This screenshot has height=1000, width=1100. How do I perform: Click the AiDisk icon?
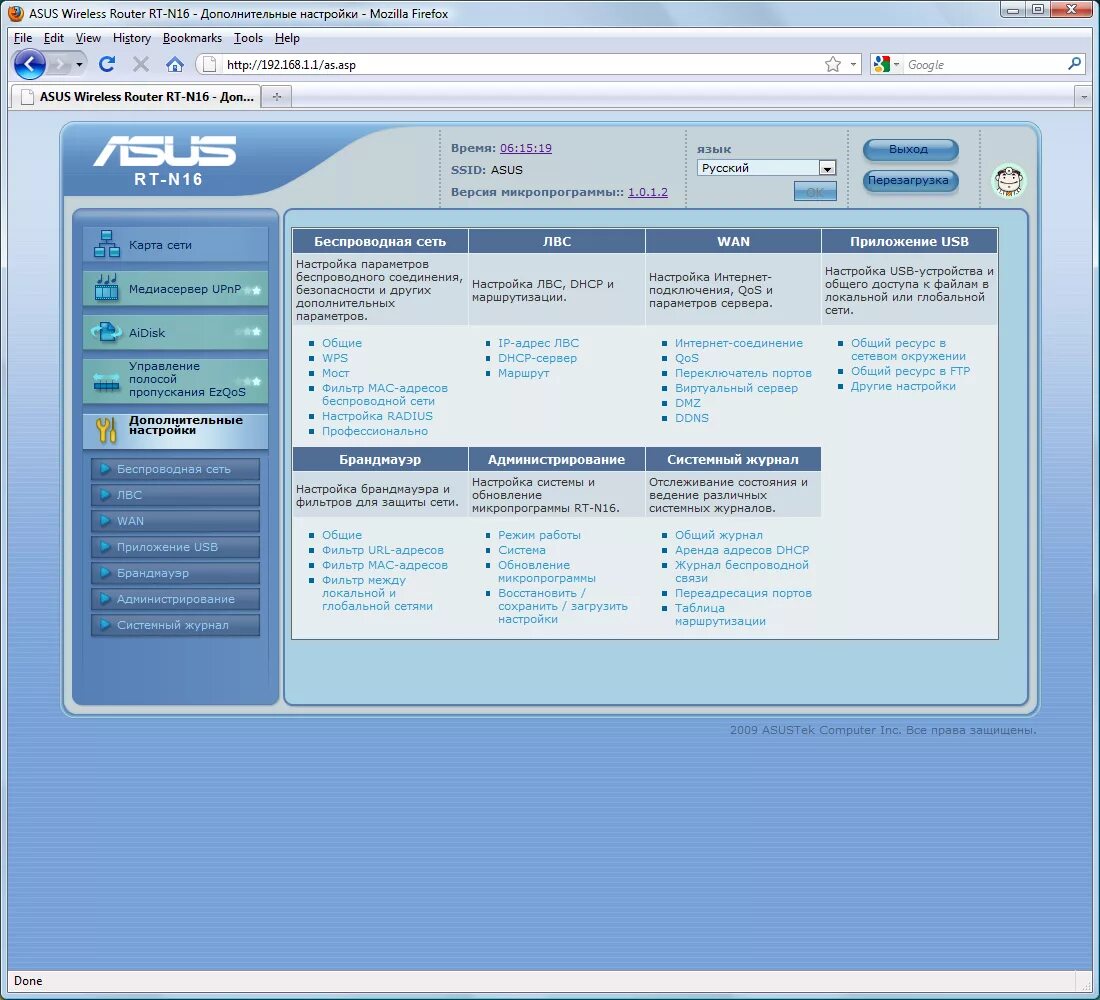tap(107, 332)
